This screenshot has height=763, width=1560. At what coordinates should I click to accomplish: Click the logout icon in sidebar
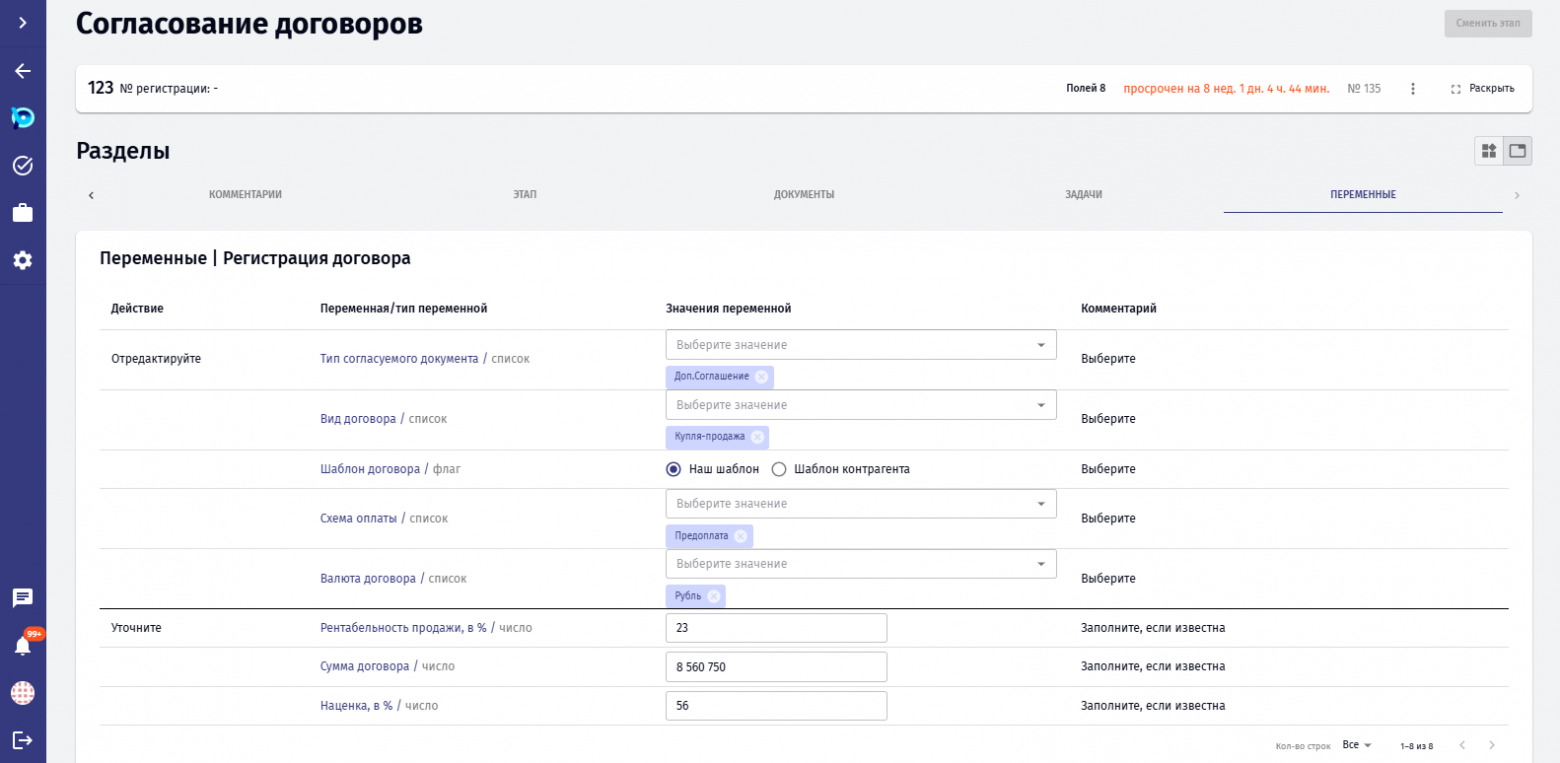(x=22, y=740)
